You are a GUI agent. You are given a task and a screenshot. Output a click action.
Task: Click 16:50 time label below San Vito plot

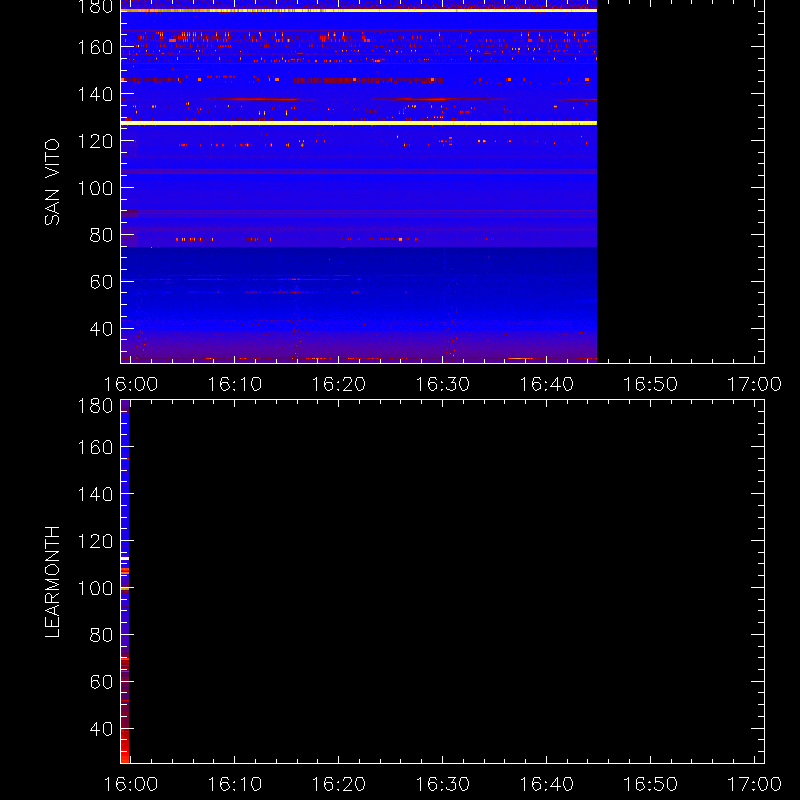pyautogui.click(x=651, y=384)
